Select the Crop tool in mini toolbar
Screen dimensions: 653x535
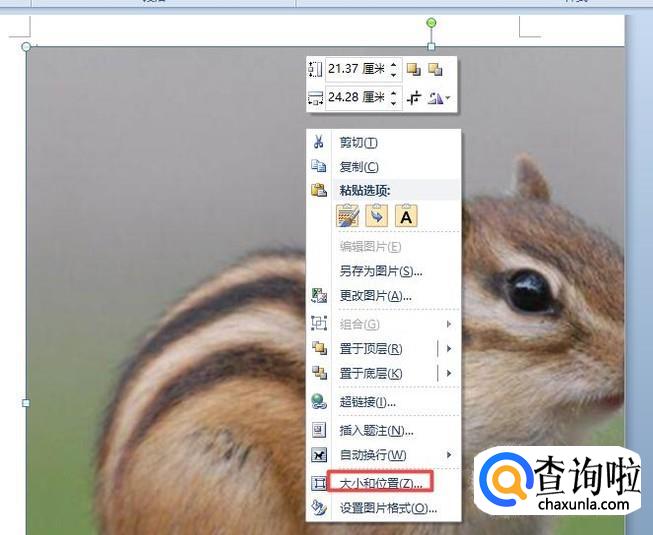(414, 98)
